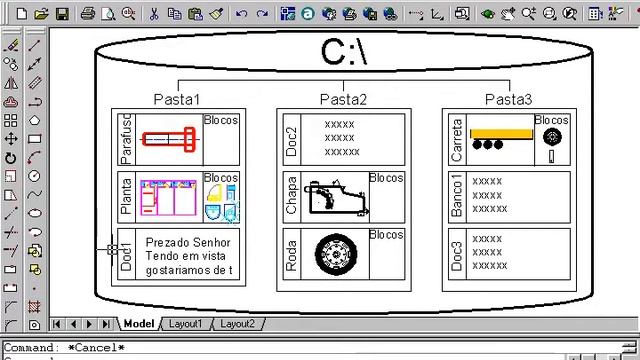This screenshot has width=640, height=360.
Task: Save the drawing with the floppy disk icon
Action: [62, 14]
